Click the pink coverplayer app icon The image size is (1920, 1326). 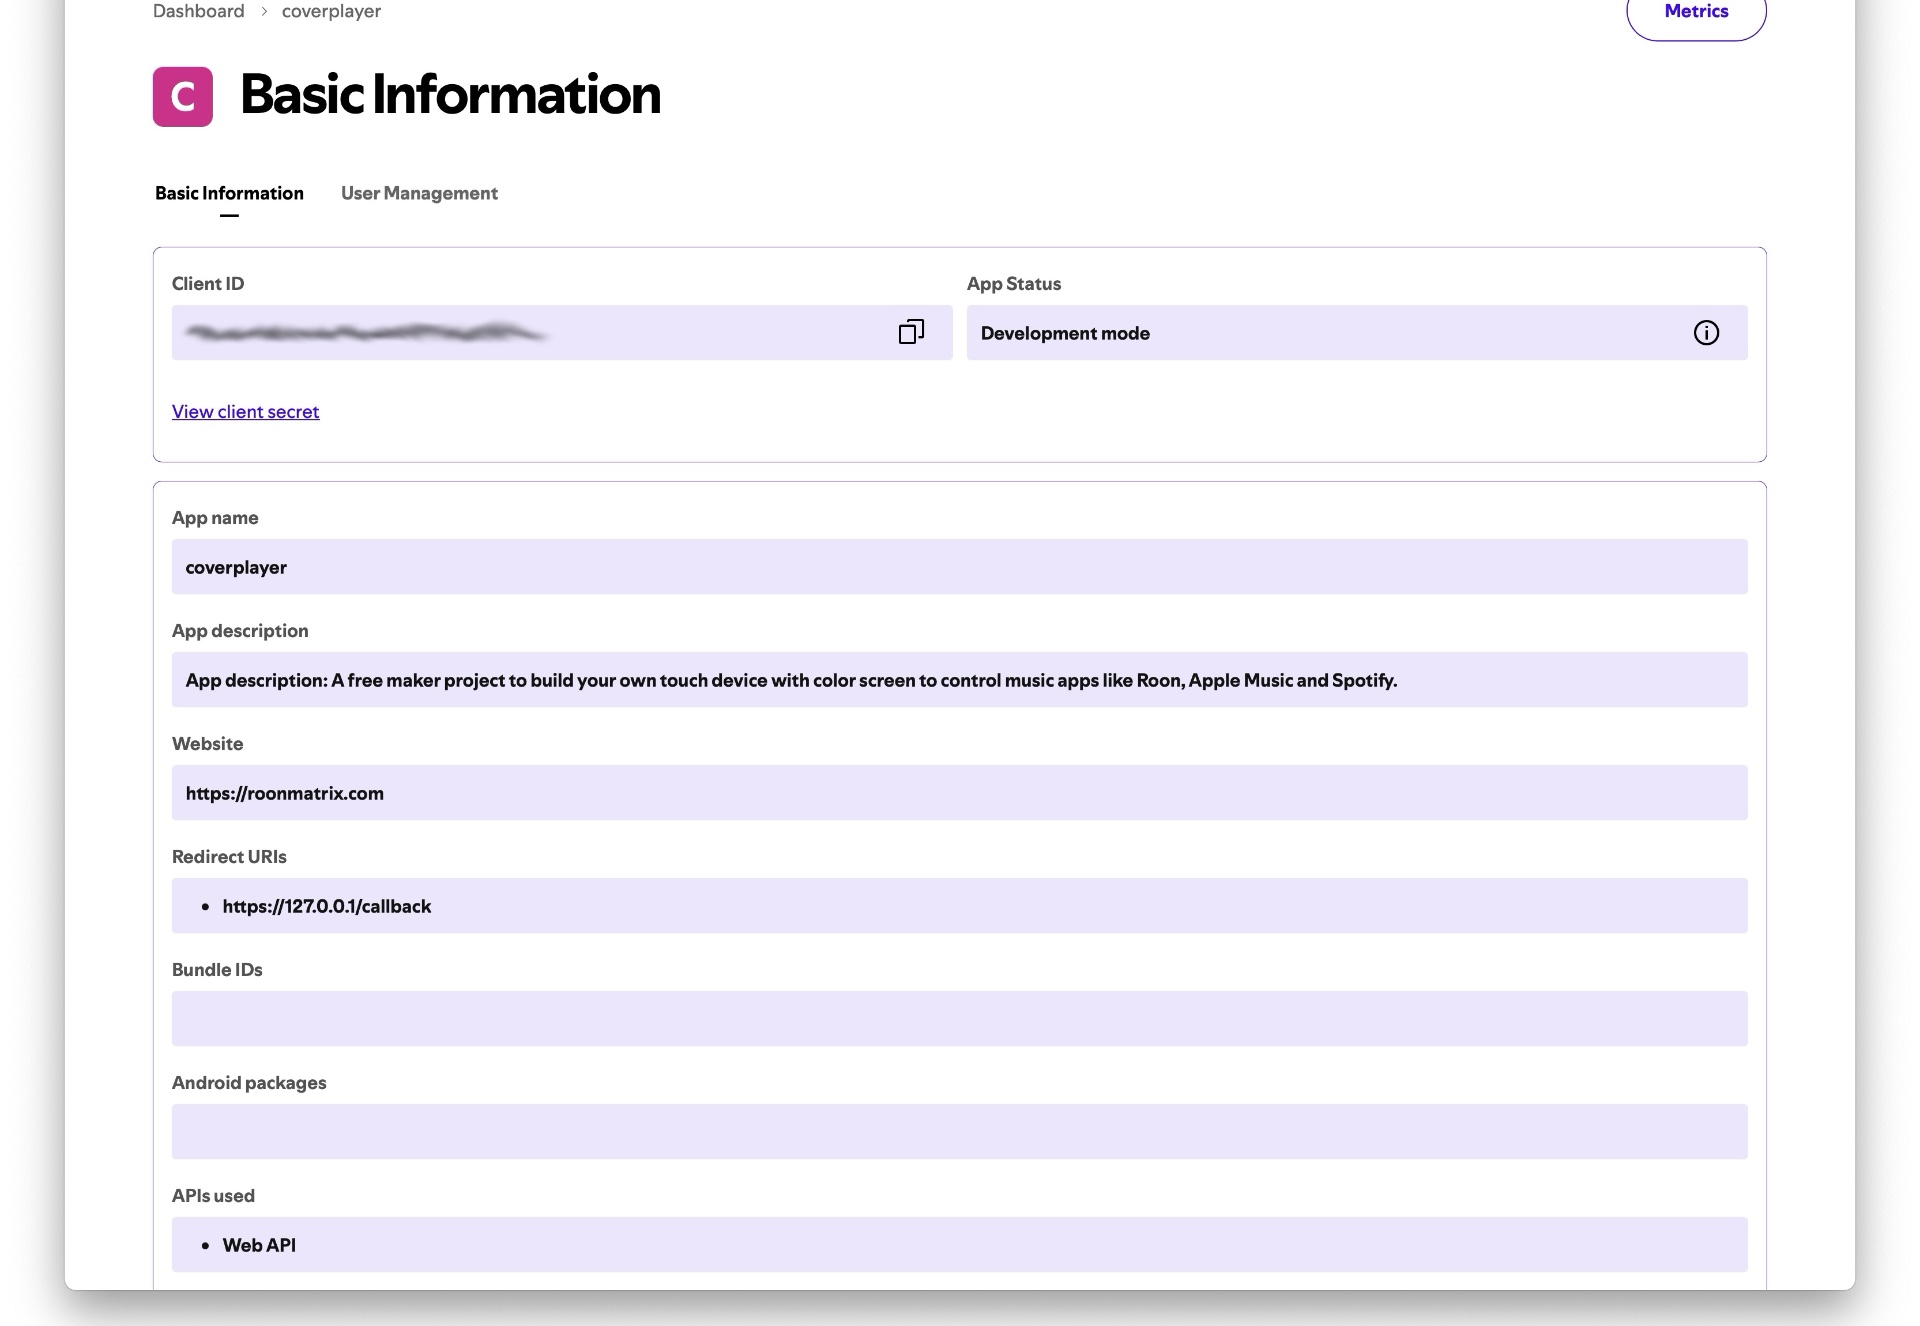[x=183, y=97]
